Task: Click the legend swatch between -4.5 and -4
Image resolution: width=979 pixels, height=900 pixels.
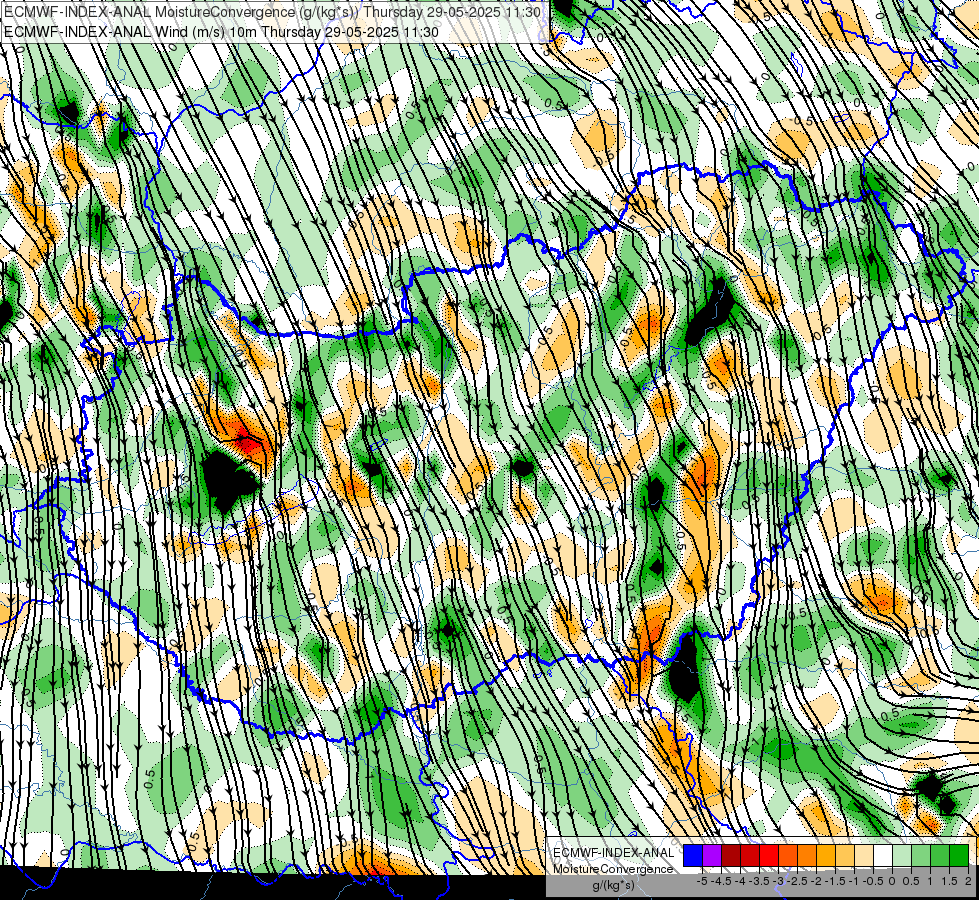Action: pos(731,856)
